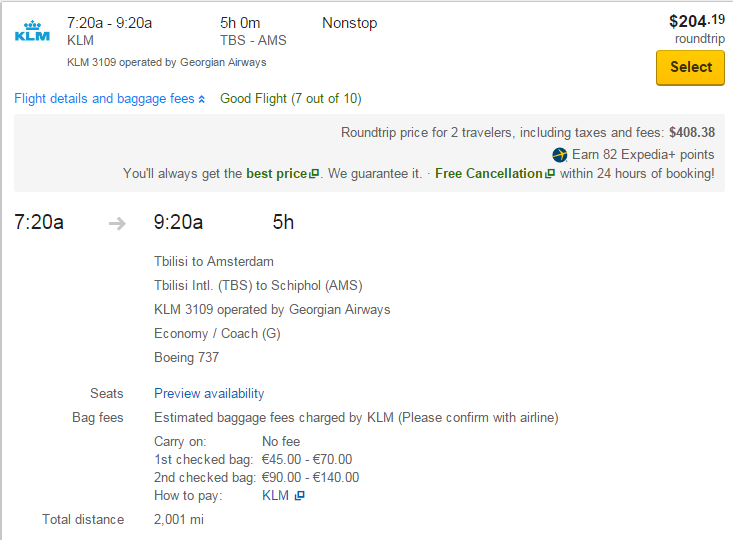Collapse the Flight details and baggage fees section
Viewport: 733px width, 540px height.
pyautogui.click(x=109, y=99)
